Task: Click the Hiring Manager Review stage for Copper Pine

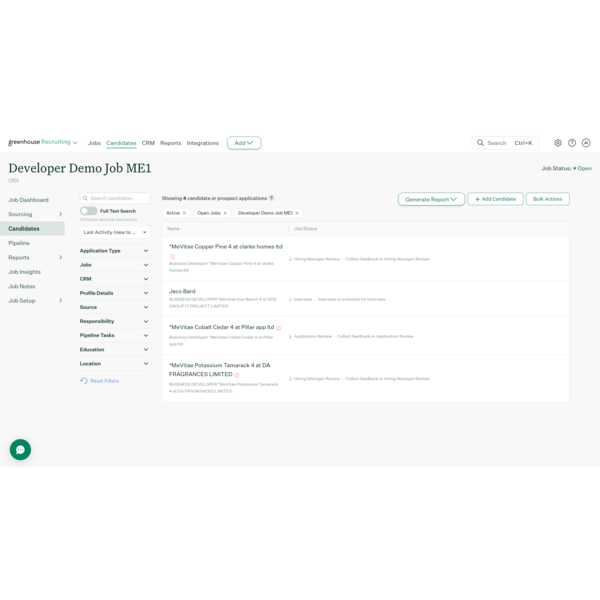Action: 316,259
